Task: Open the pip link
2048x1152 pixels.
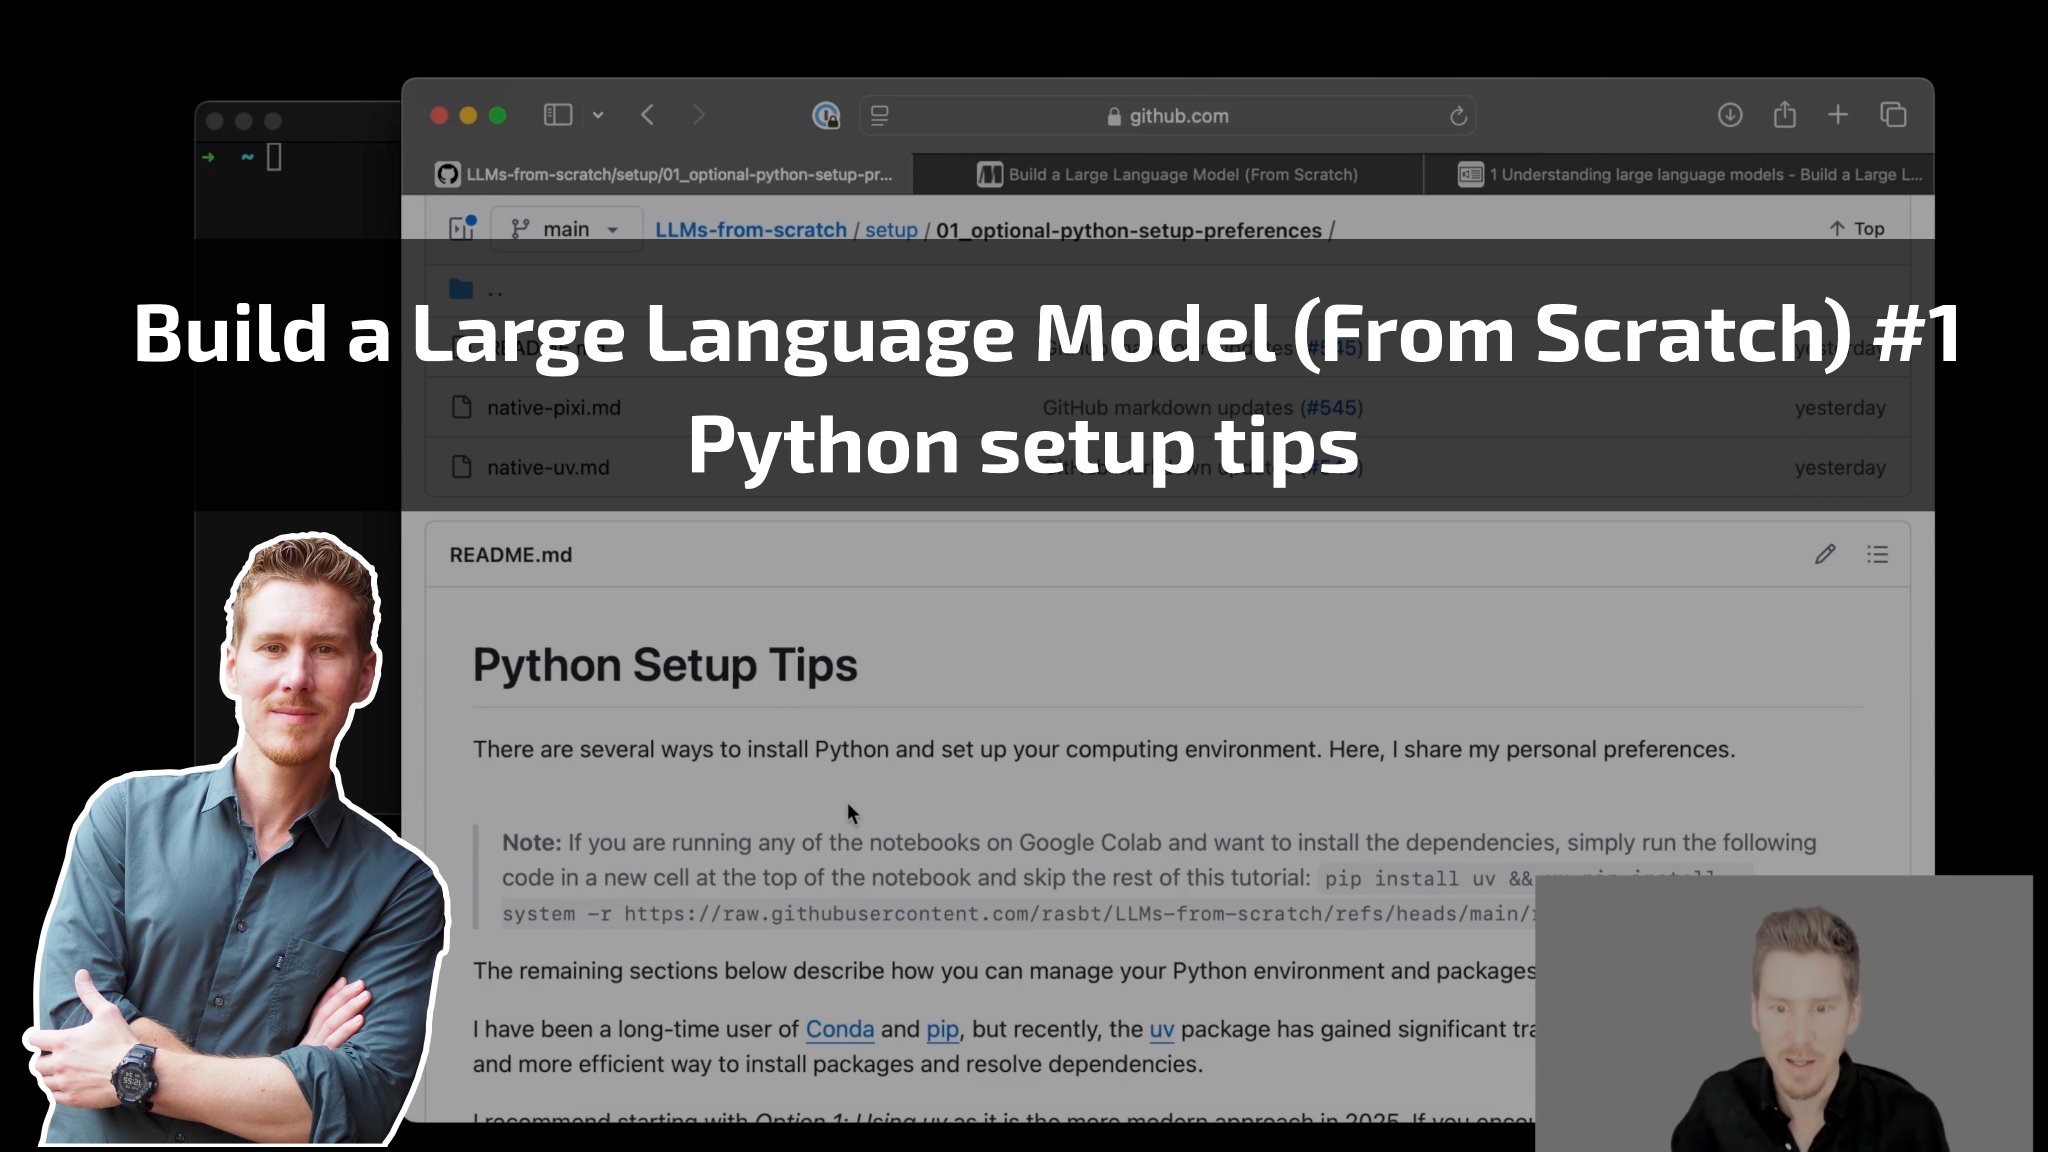Action: click(x=943, y=1029)
